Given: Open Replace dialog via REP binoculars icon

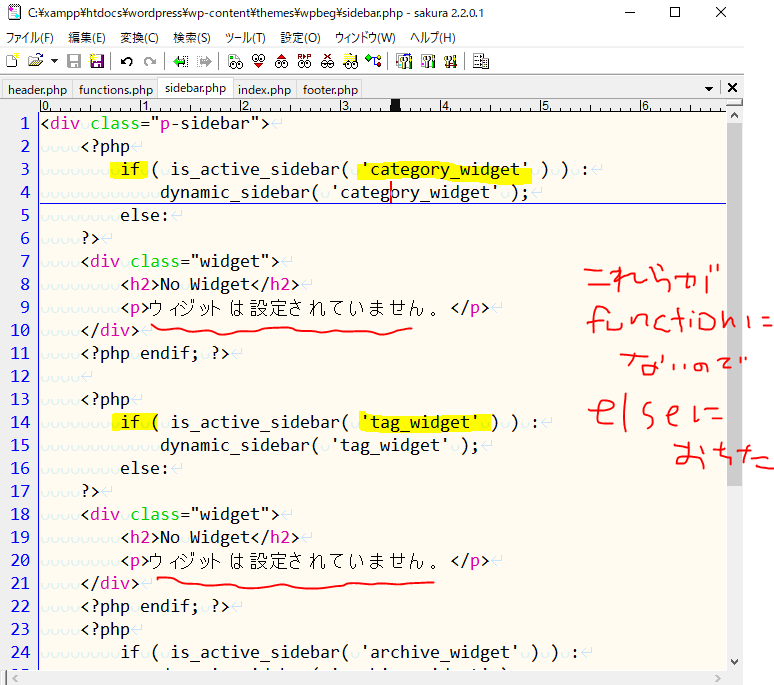Looking at the screenshot, I should point(304,61).
